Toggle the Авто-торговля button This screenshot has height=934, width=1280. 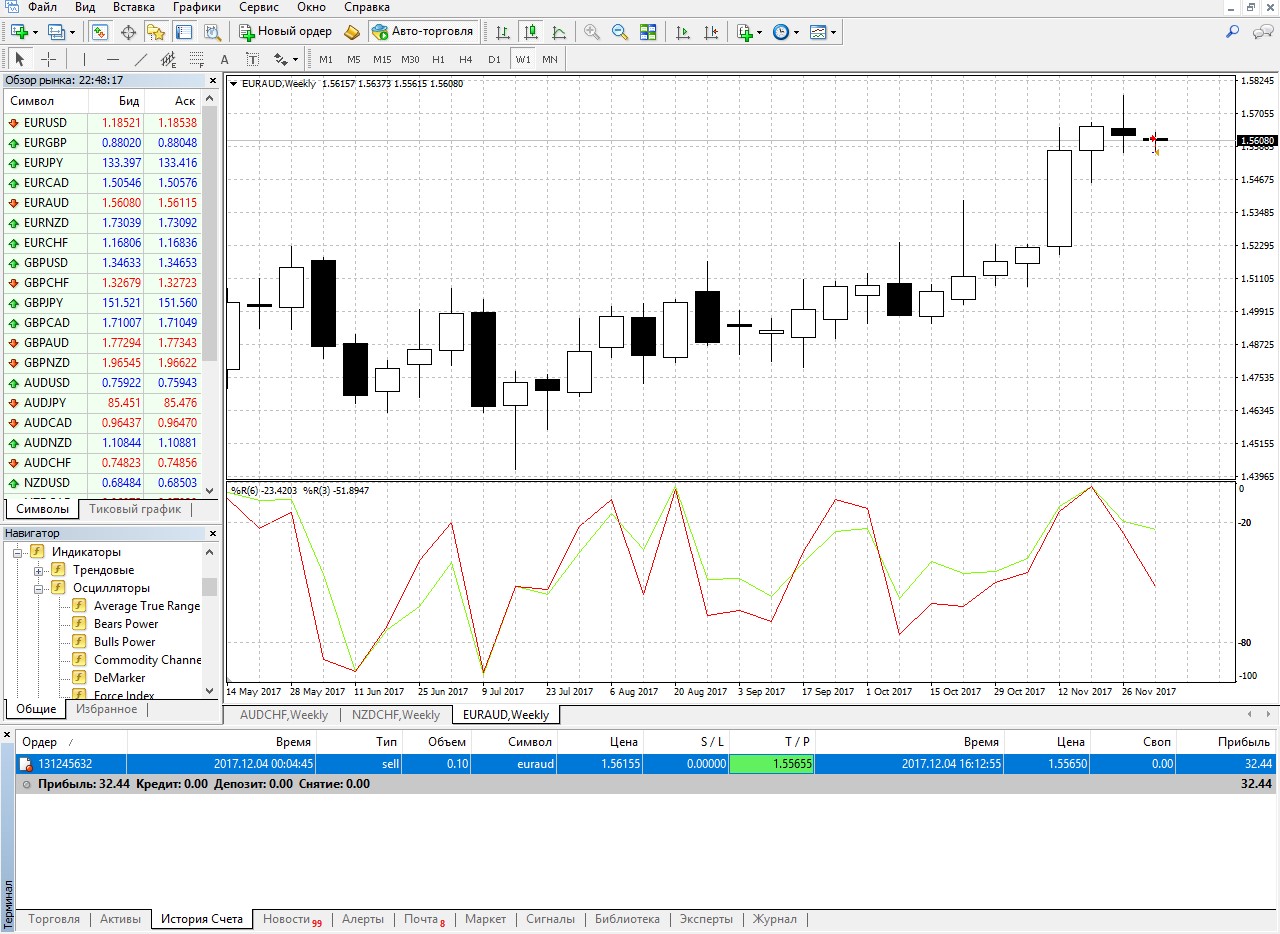click(x=423, y=32)
